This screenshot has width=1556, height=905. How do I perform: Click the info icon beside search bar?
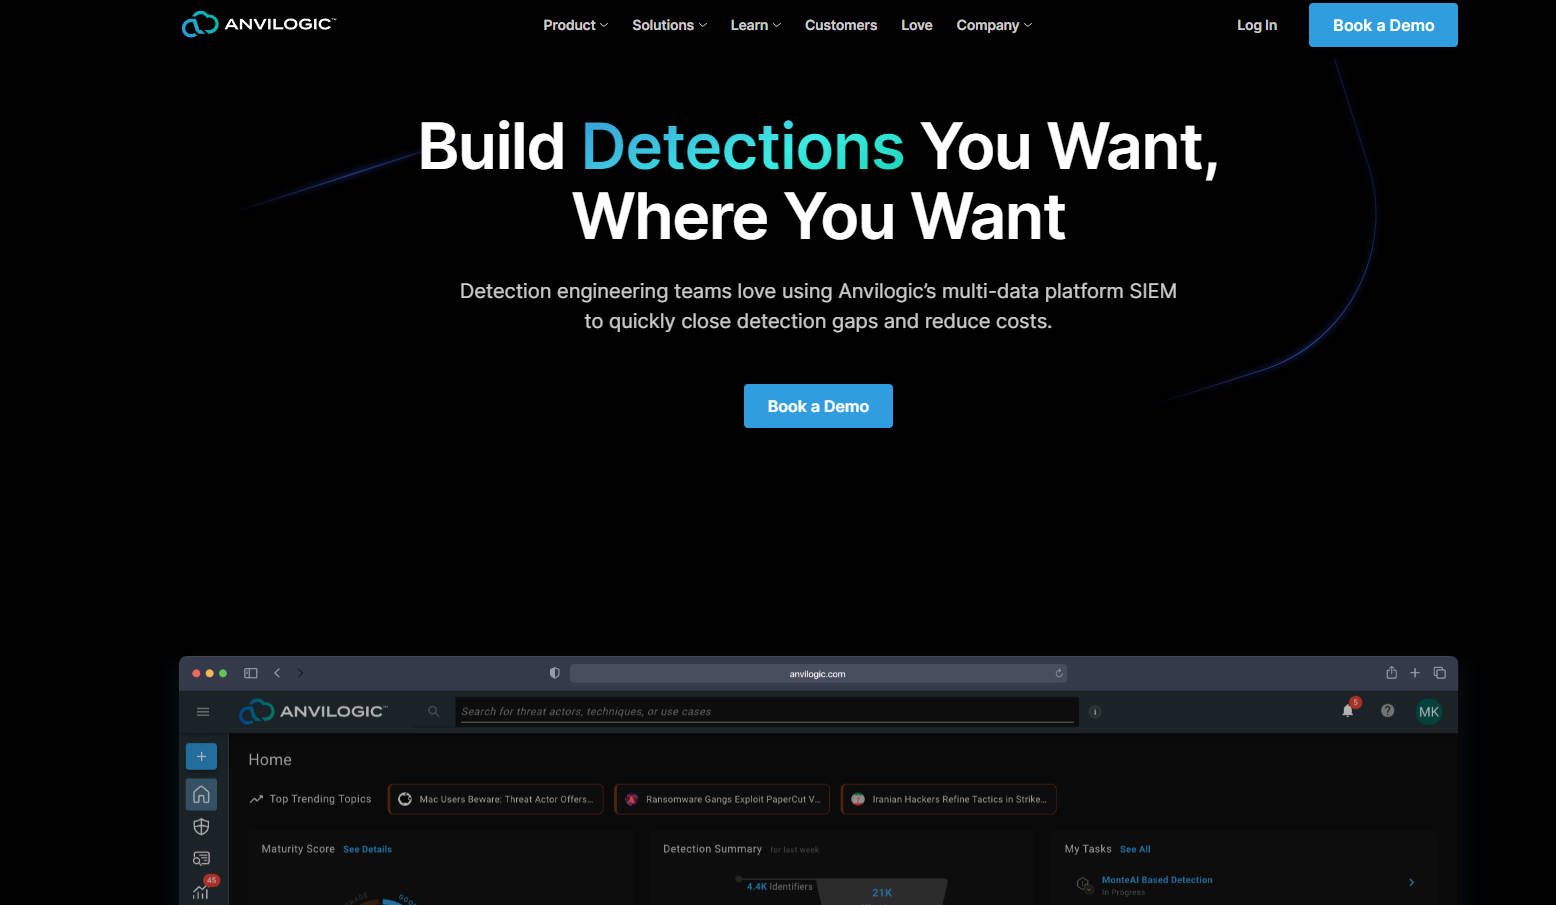(x=1095, y=712)
